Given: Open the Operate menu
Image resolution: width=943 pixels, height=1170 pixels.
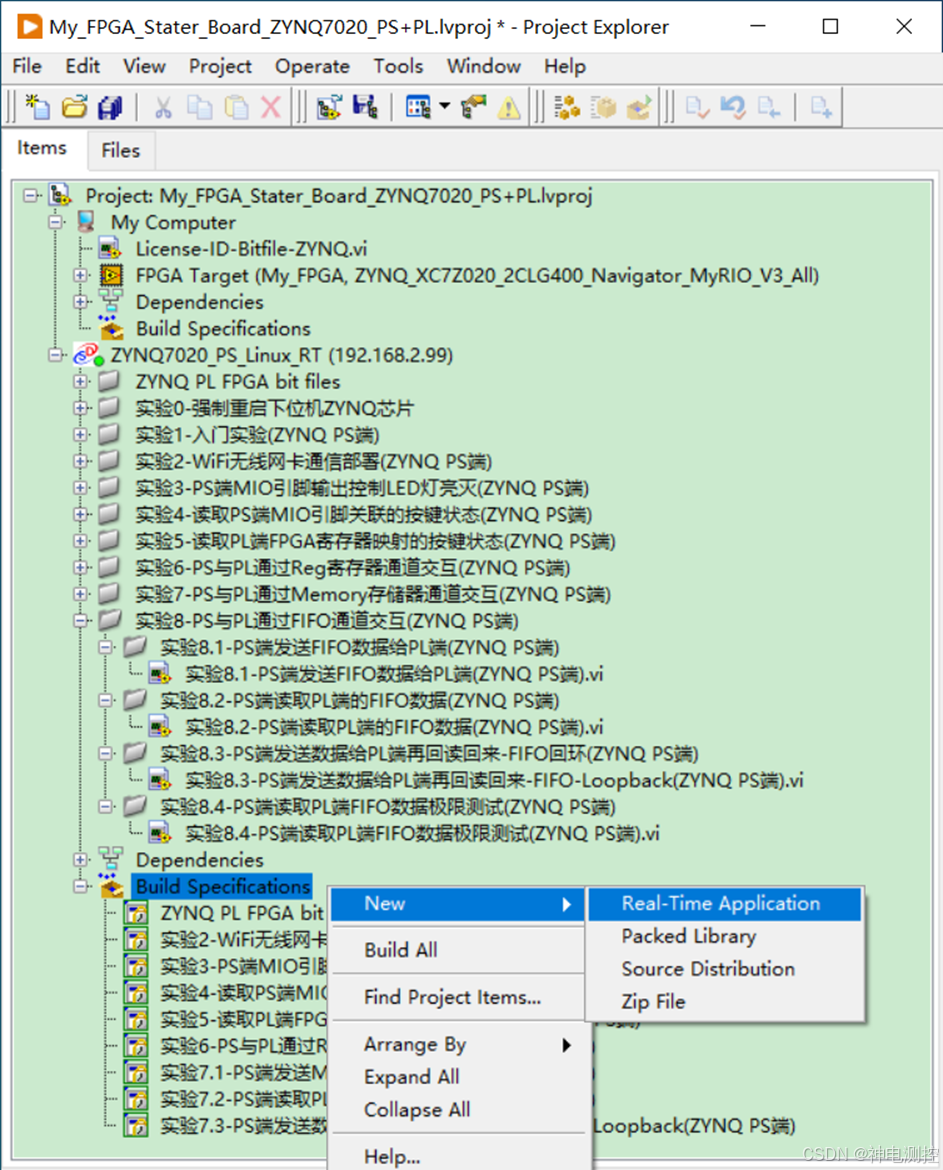Looking at the screenshot, I should (312, 66).
